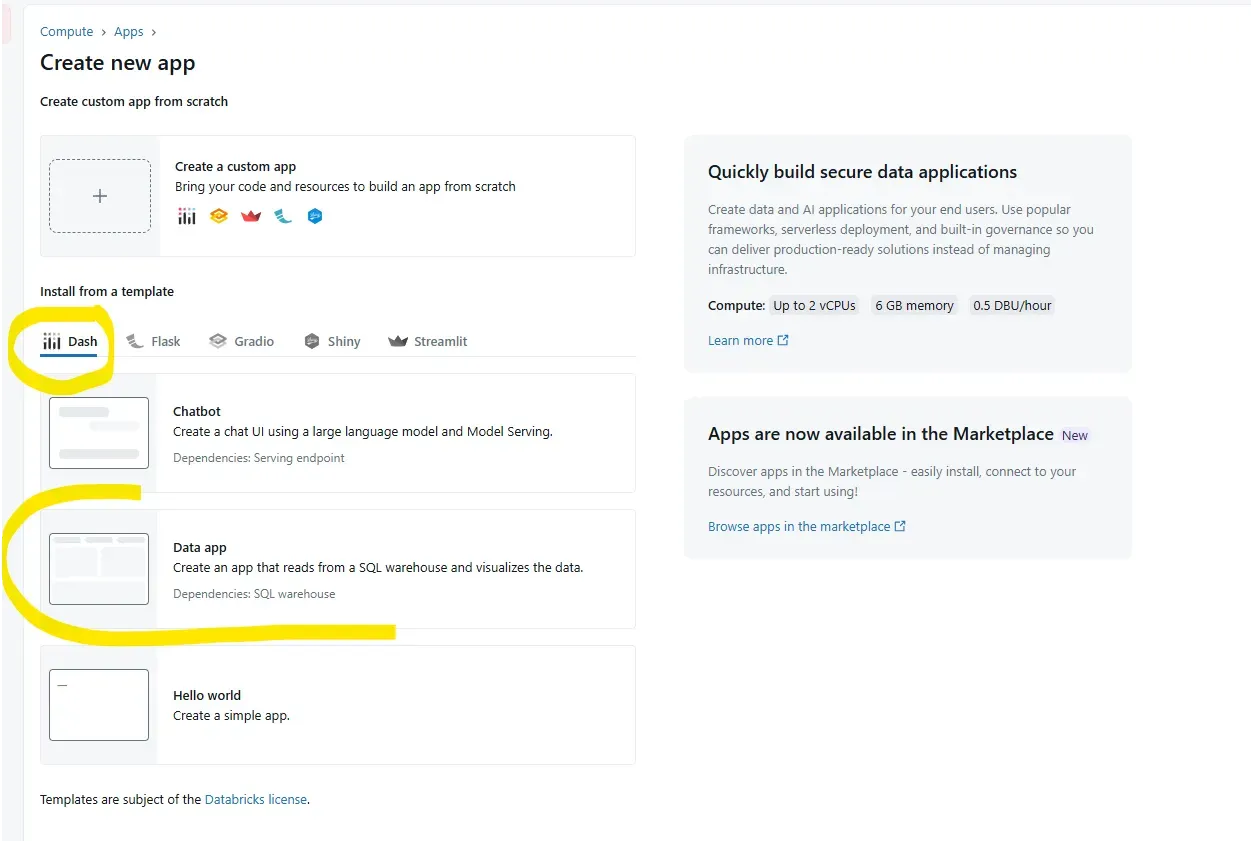
Task: Click the plus icon in the dashed box
Action: pos(100,196)
